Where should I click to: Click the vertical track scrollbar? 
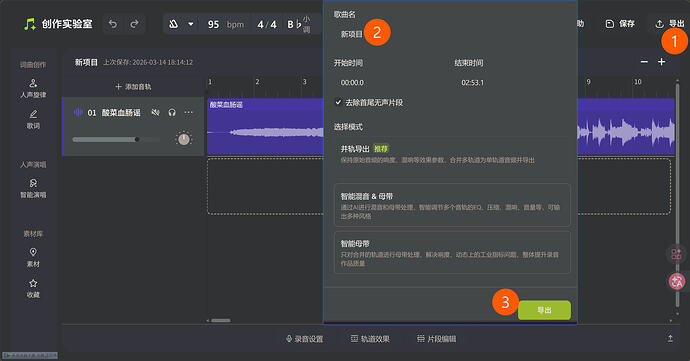(677, 194)
